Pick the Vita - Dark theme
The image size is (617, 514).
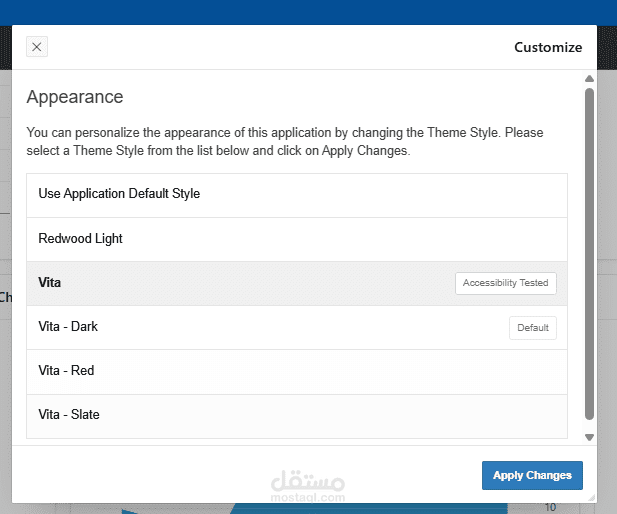pos(68,327)
